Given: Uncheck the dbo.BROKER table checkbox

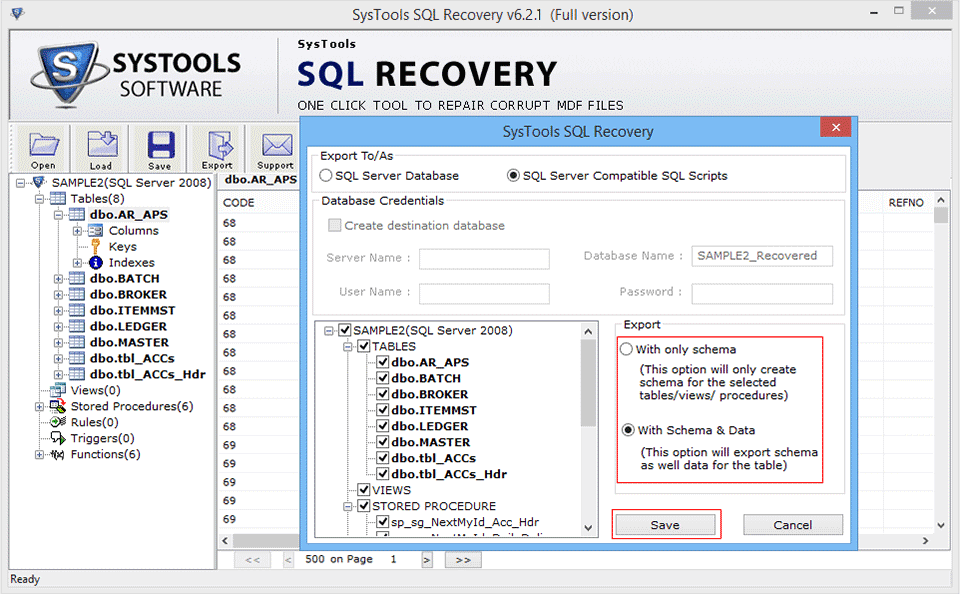Looking at the screenshot, I should (382, 394).
